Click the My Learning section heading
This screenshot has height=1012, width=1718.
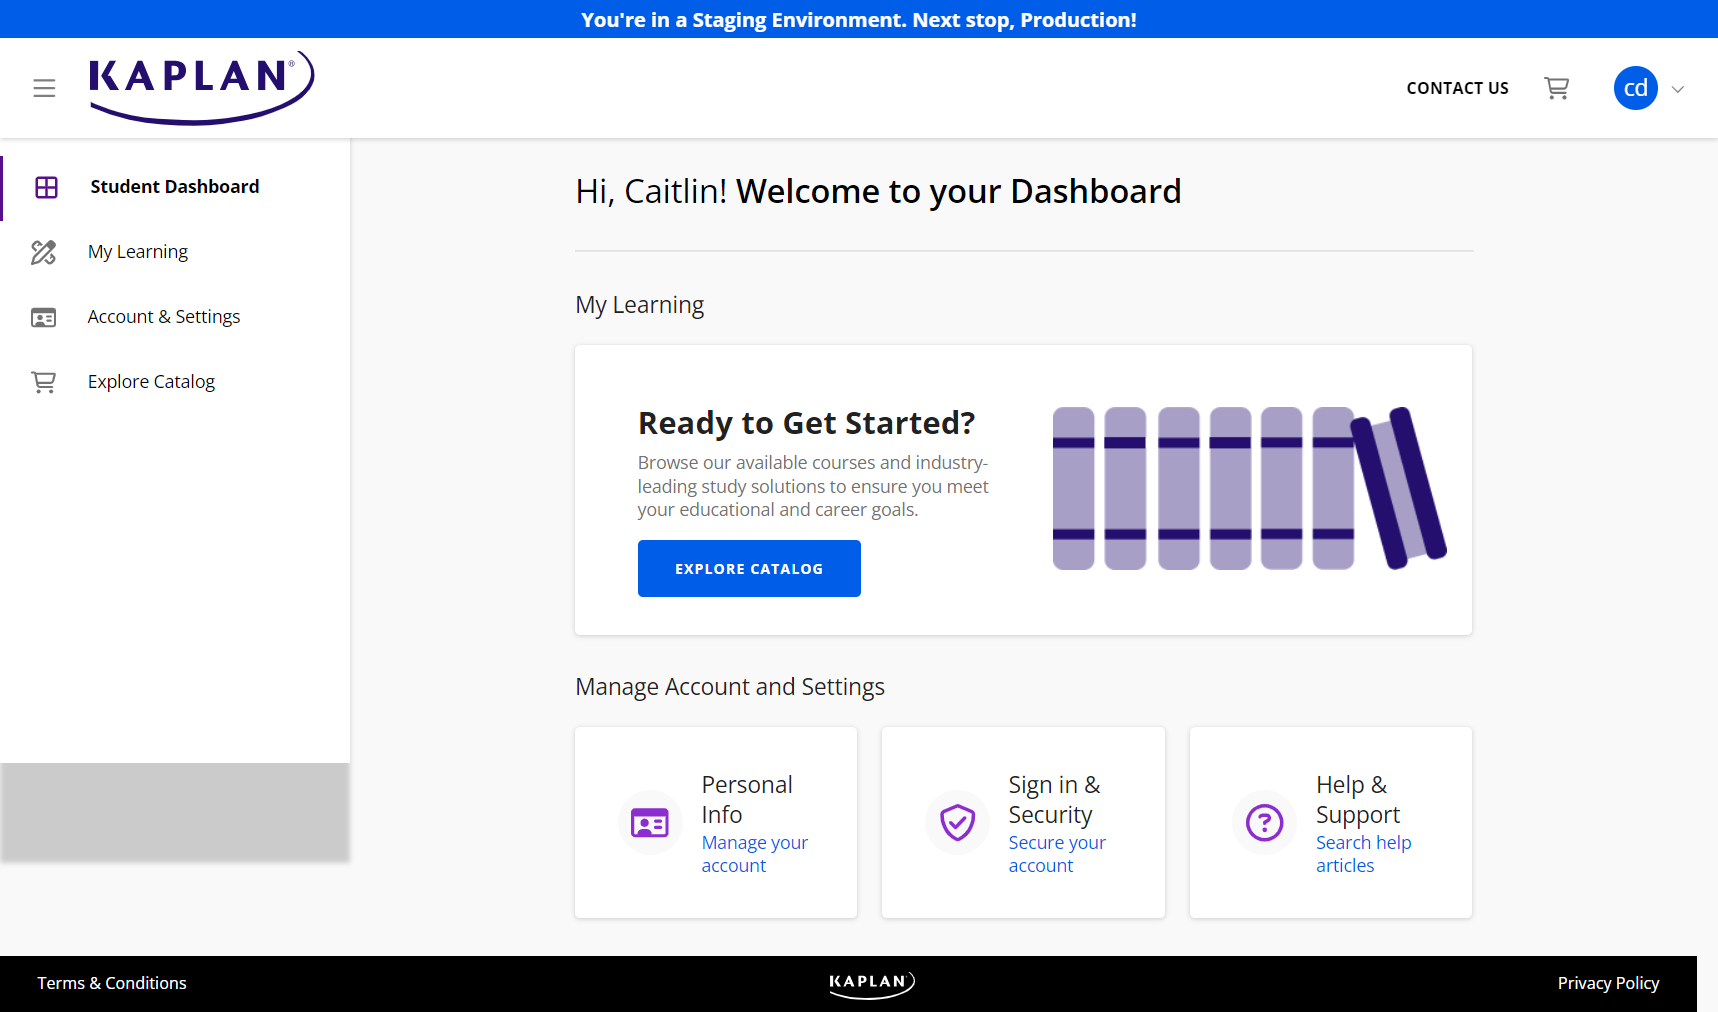point(640,305)
